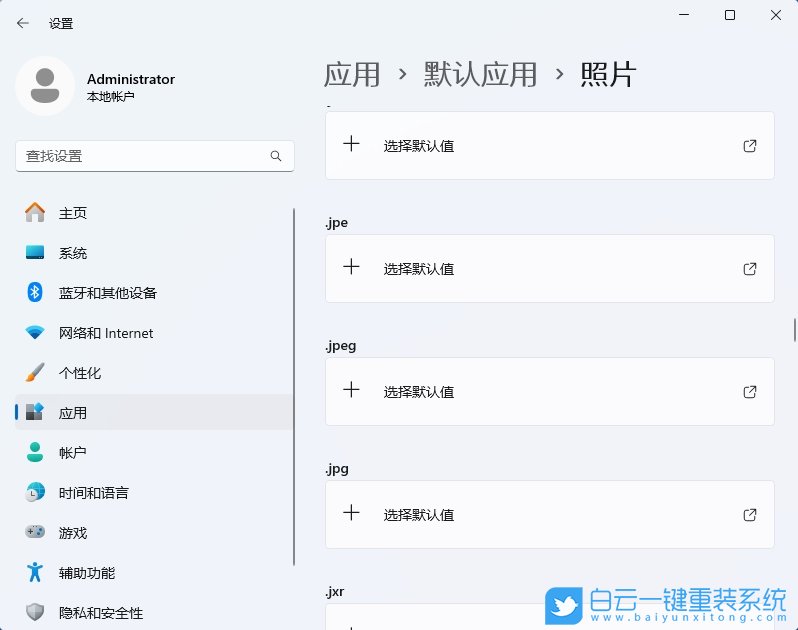Image resolution: width=798 pixels, height=630 pixels.
Task: Open 游戏 settings category
Action: tap(154, 533)
